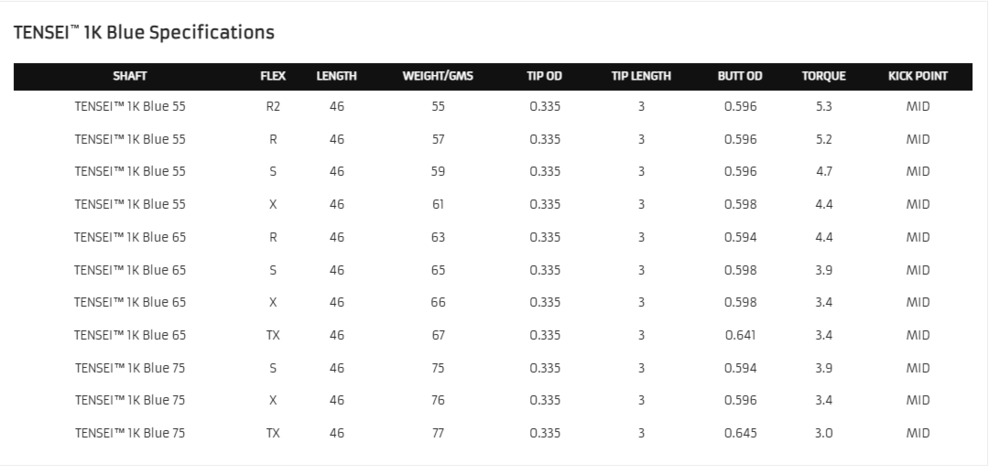Image resolution: width=1000 pixels, height=475 pixels.
Task: Select the TENSEI 1K Blue 75 TX shaft name
Action: 130,434
